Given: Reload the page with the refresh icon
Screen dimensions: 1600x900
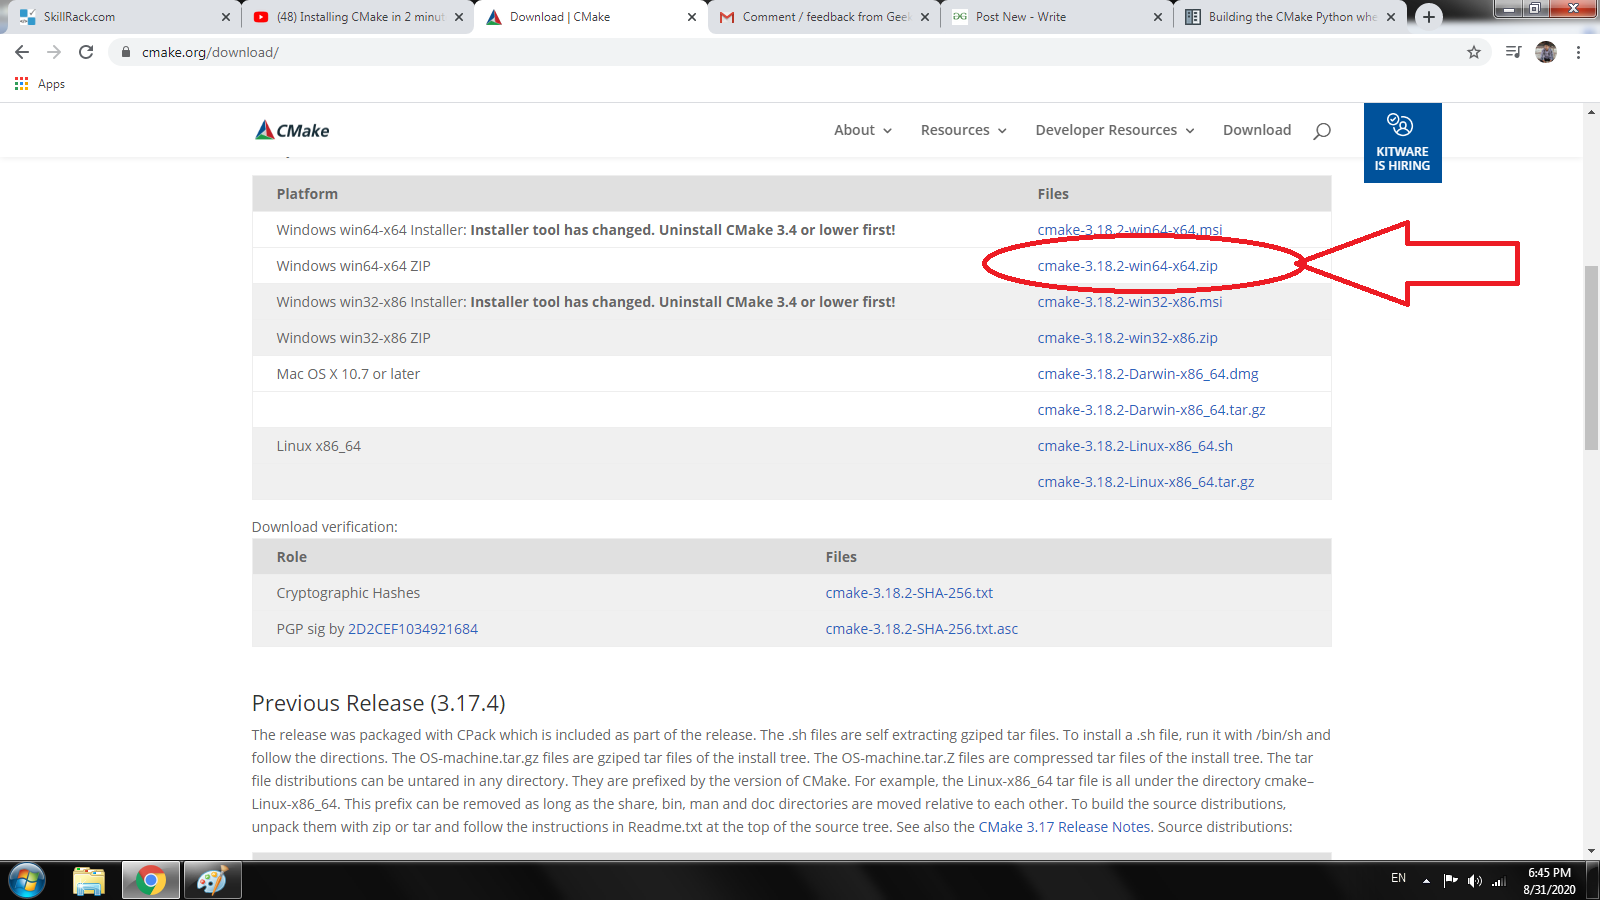Looking at the screenshot, I should [x=86, y=52].
